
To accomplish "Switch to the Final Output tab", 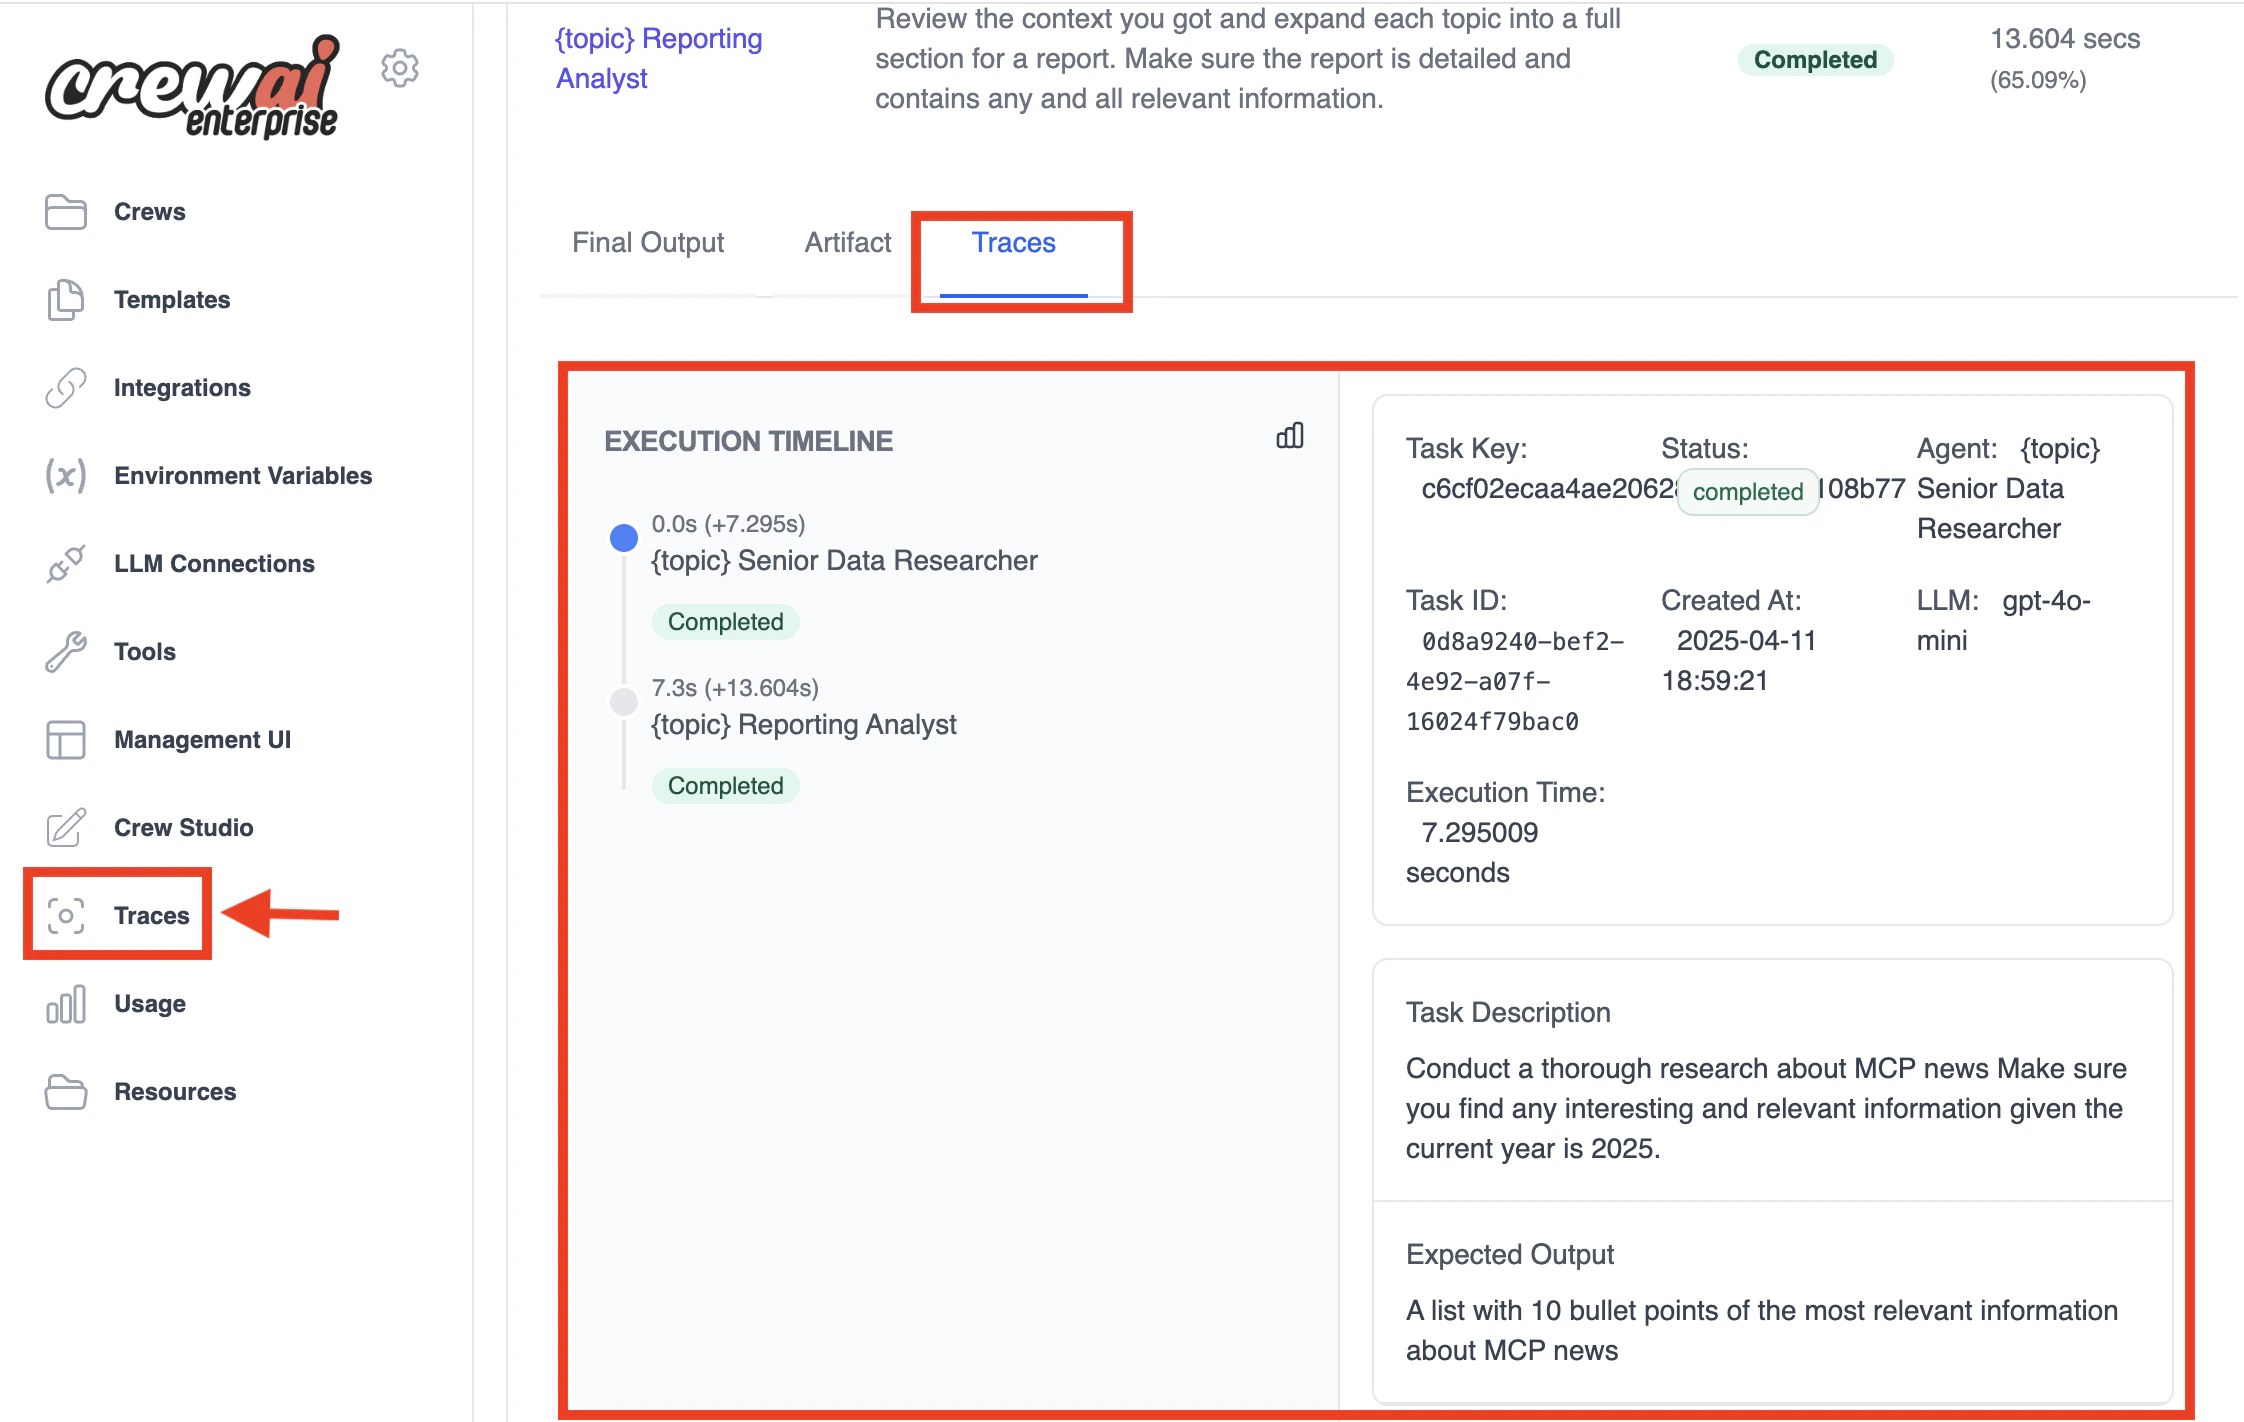I will pos(648,242).
